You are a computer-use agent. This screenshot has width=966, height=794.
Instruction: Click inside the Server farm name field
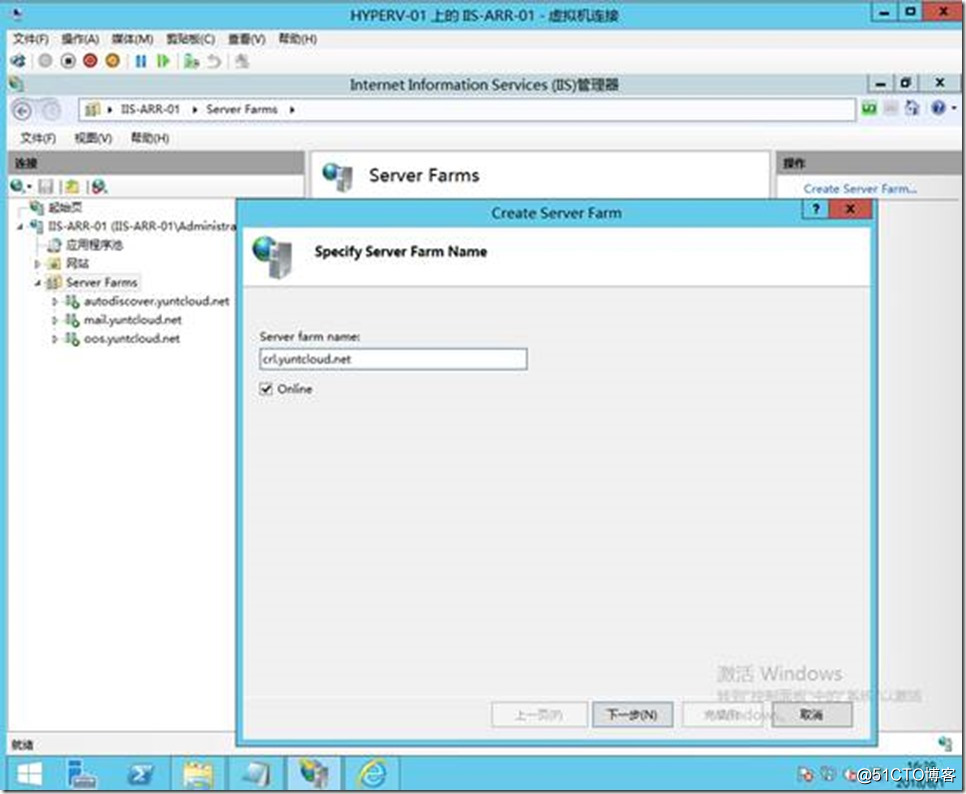393,359
